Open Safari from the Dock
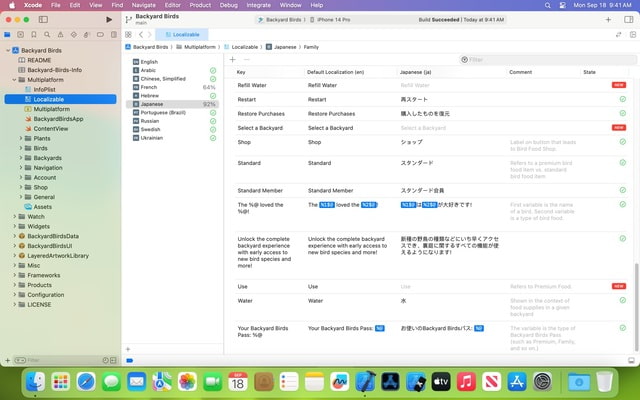 pyautogui.click(x=86, y=381)
